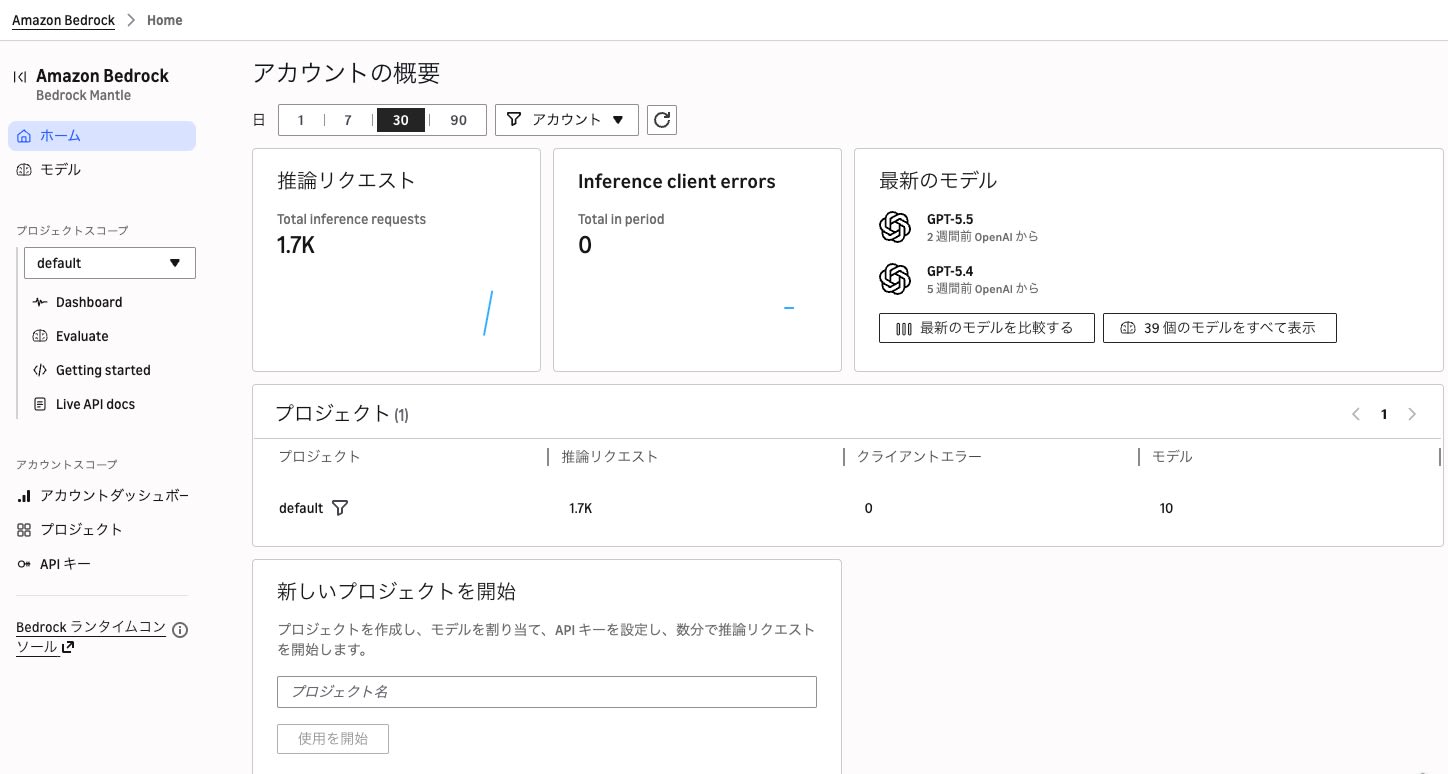Click the brain icon beside モデル
This screenshot has width=1448, height=774.
(24, 170)
